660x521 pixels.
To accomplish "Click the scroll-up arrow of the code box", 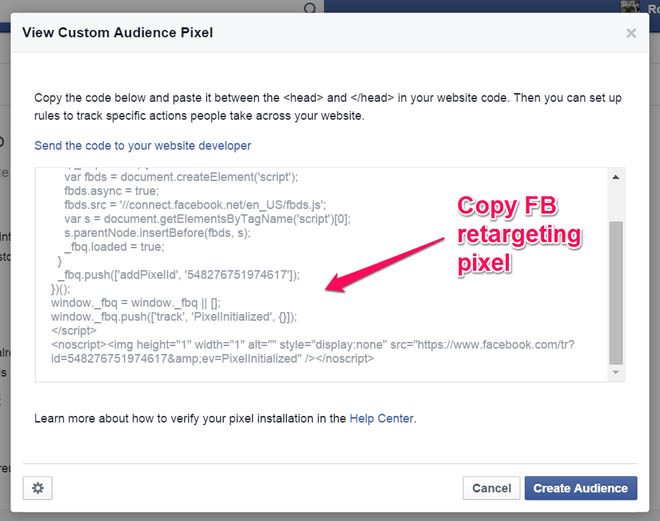I will (x=616, y=175).
